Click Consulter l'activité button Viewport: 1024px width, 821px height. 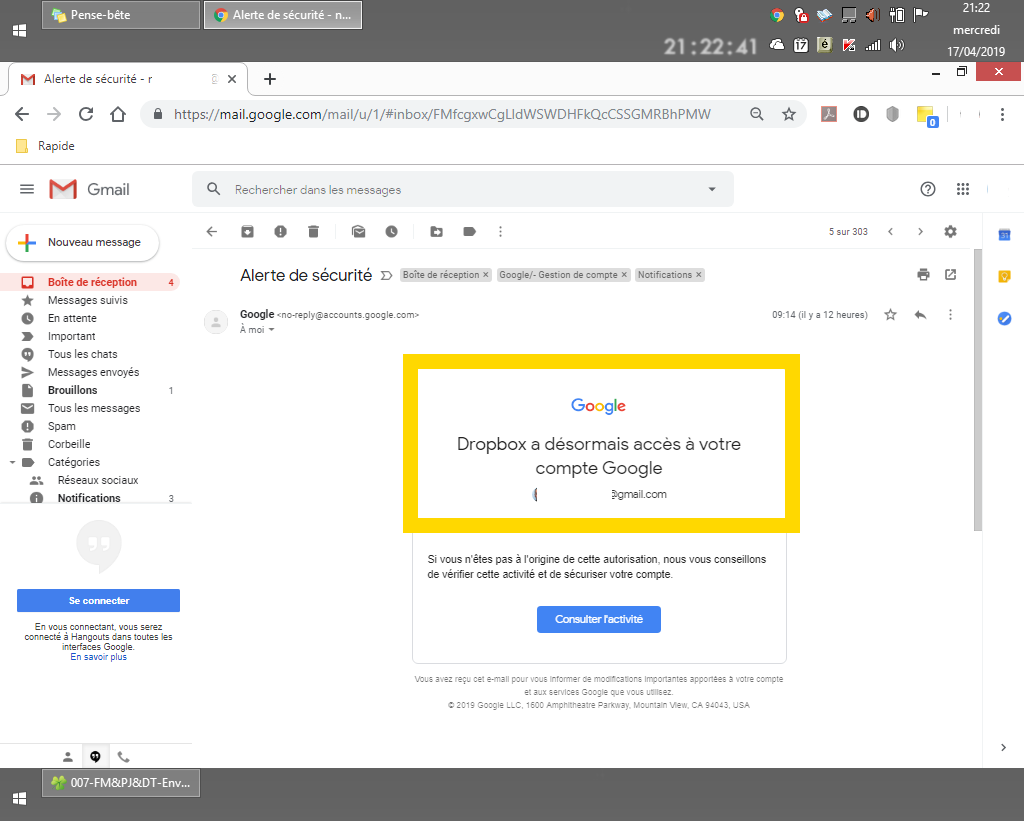pos(599,619)
